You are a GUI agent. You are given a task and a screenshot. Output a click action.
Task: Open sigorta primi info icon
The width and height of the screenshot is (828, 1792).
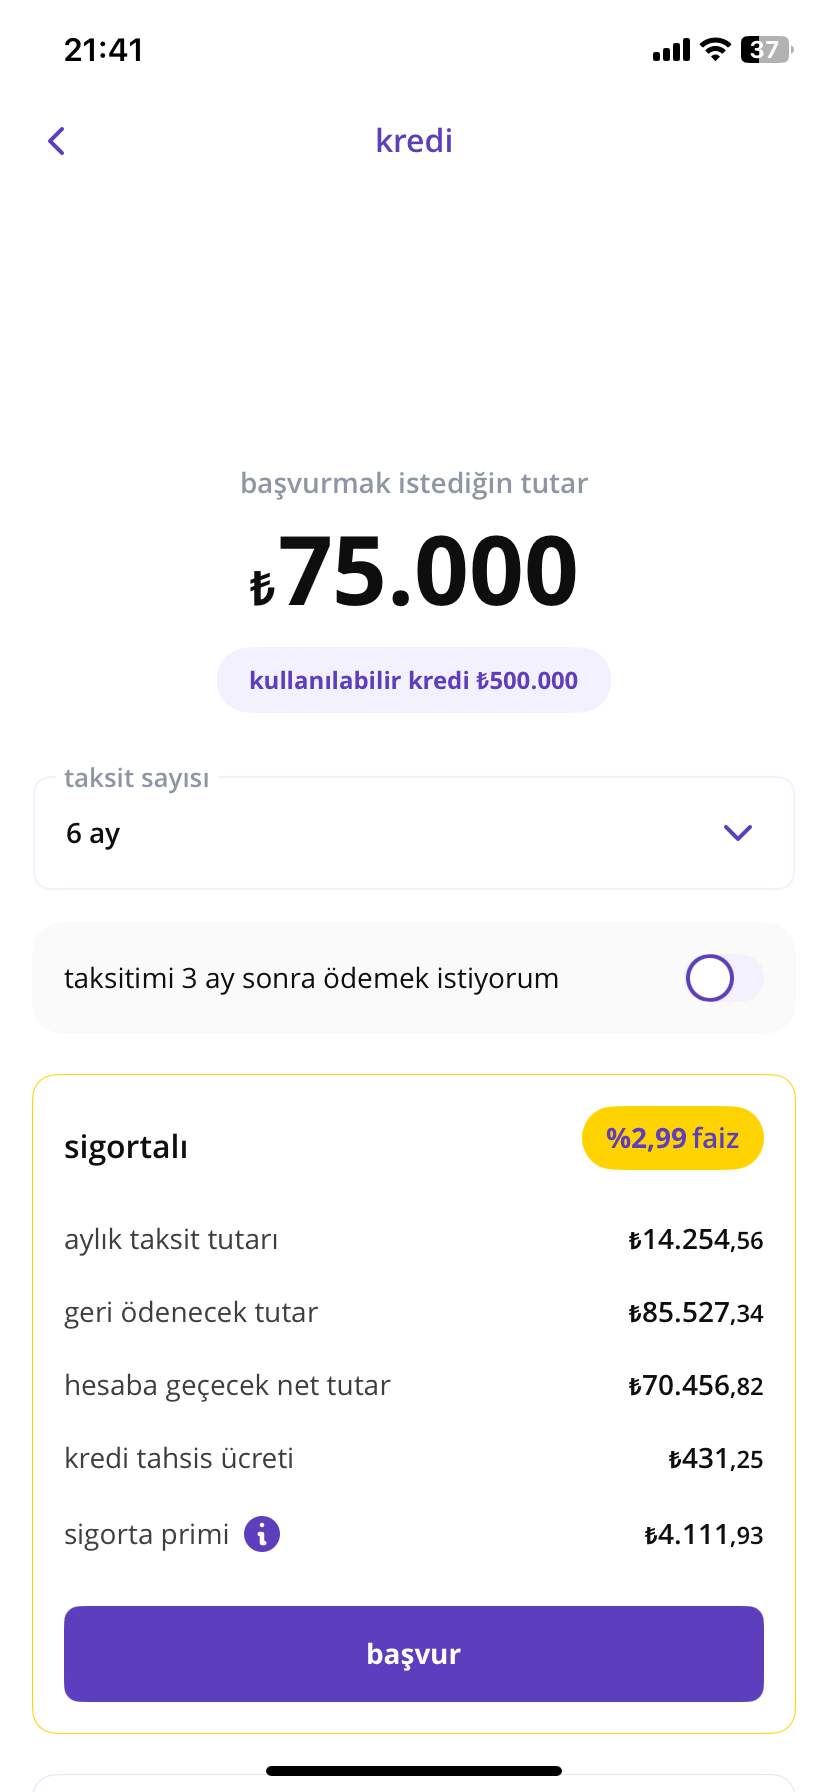coord(262,1533)
